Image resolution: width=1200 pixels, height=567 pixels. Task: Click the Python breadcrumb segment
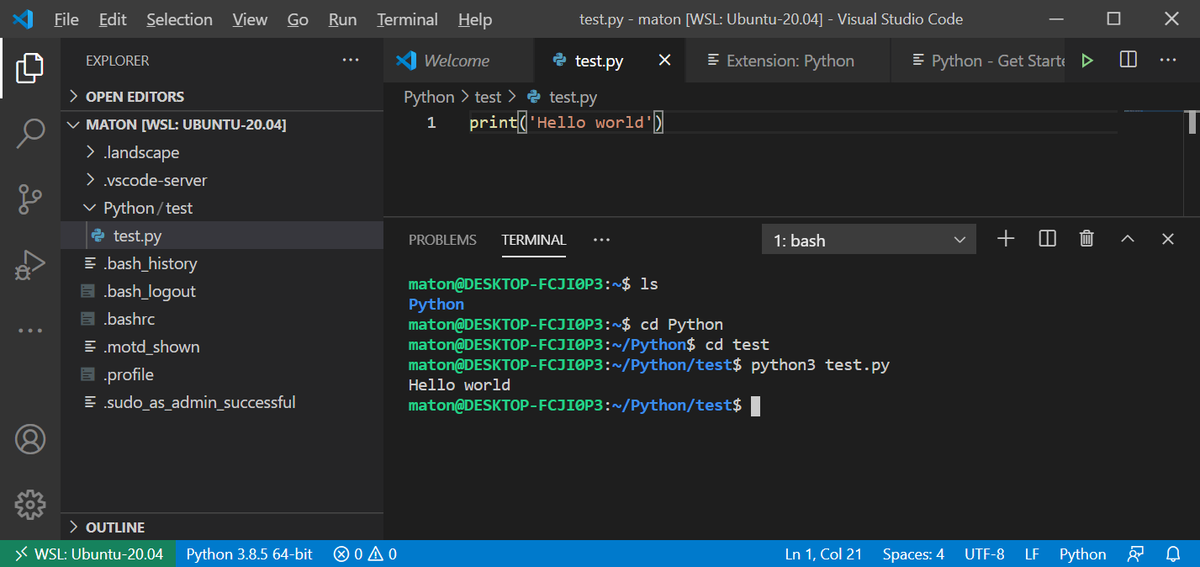[x=429, y=97]
